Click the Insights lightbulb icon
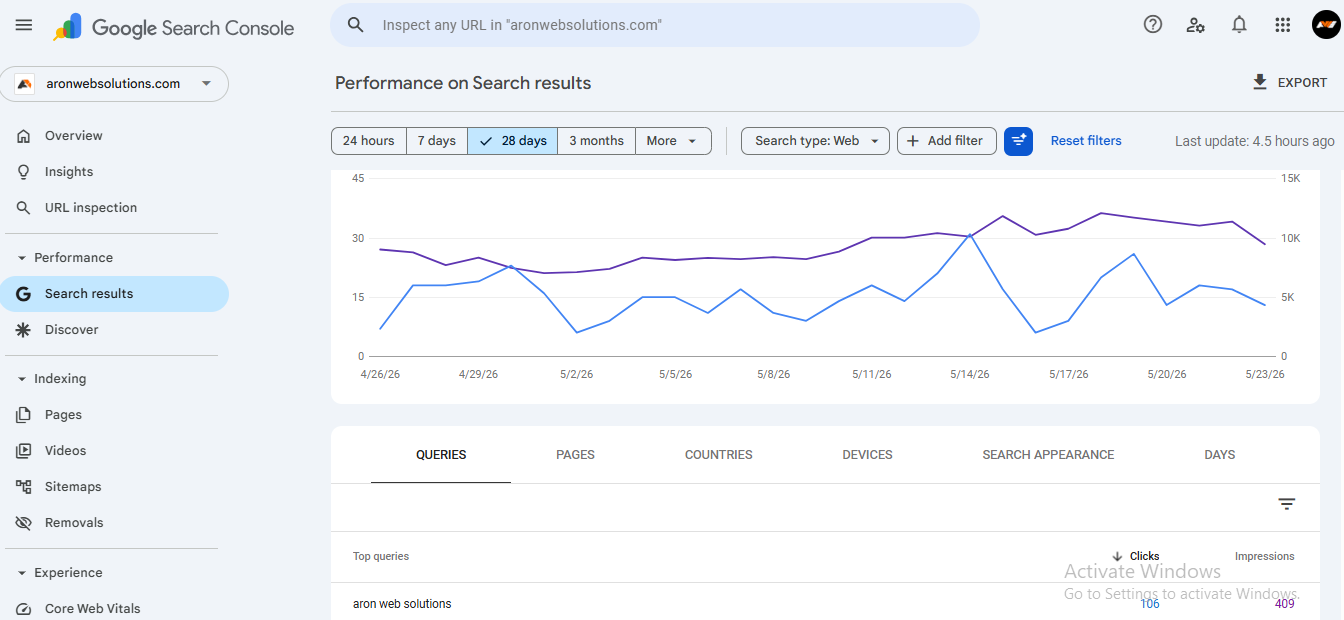 click(24, 172)
